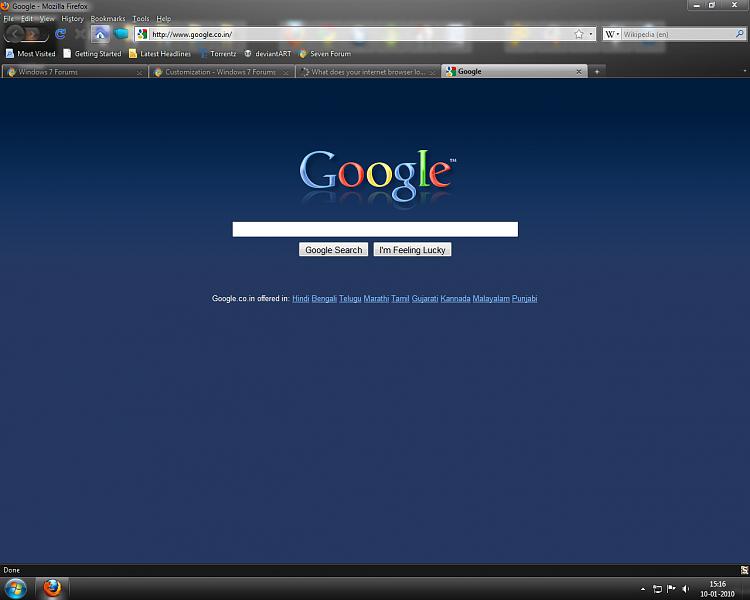Click inside the Wikipedia (en) search field
This screenshot has width=750, height=600.
678,34
